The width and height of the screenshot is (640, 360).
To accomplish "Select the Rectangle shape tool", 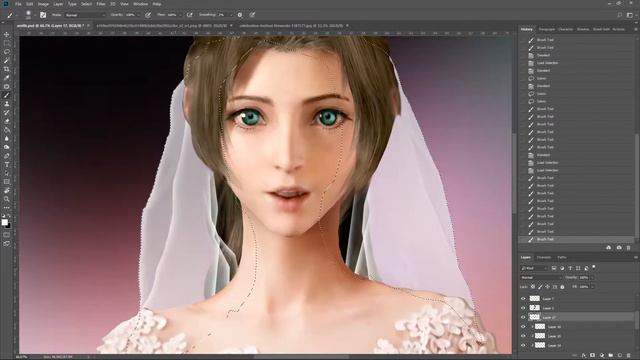I will click(x=7, y=182).
